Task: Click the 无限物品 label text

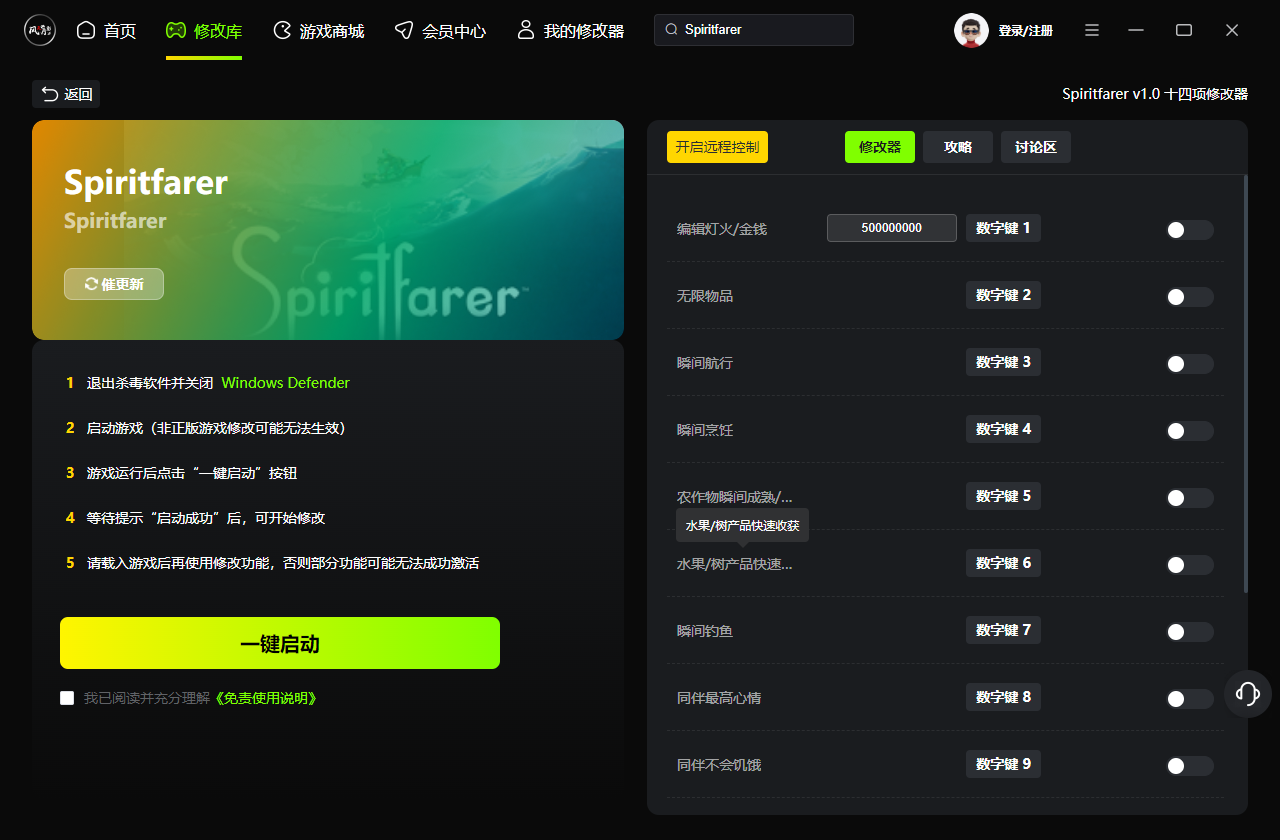Action: 705,296
